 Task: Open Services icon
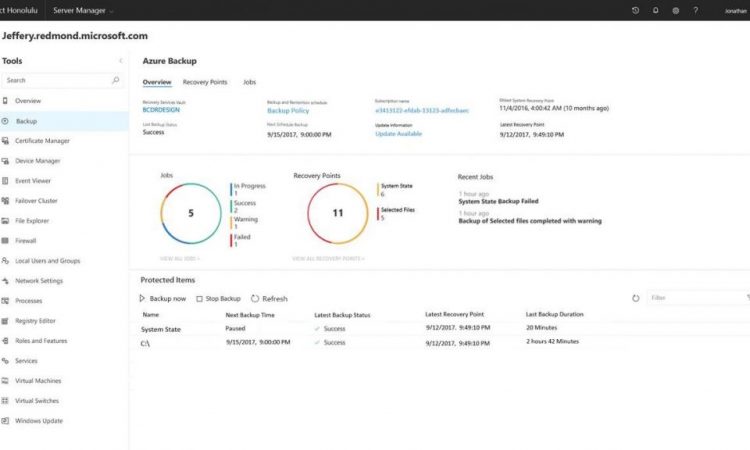[5, 361]
